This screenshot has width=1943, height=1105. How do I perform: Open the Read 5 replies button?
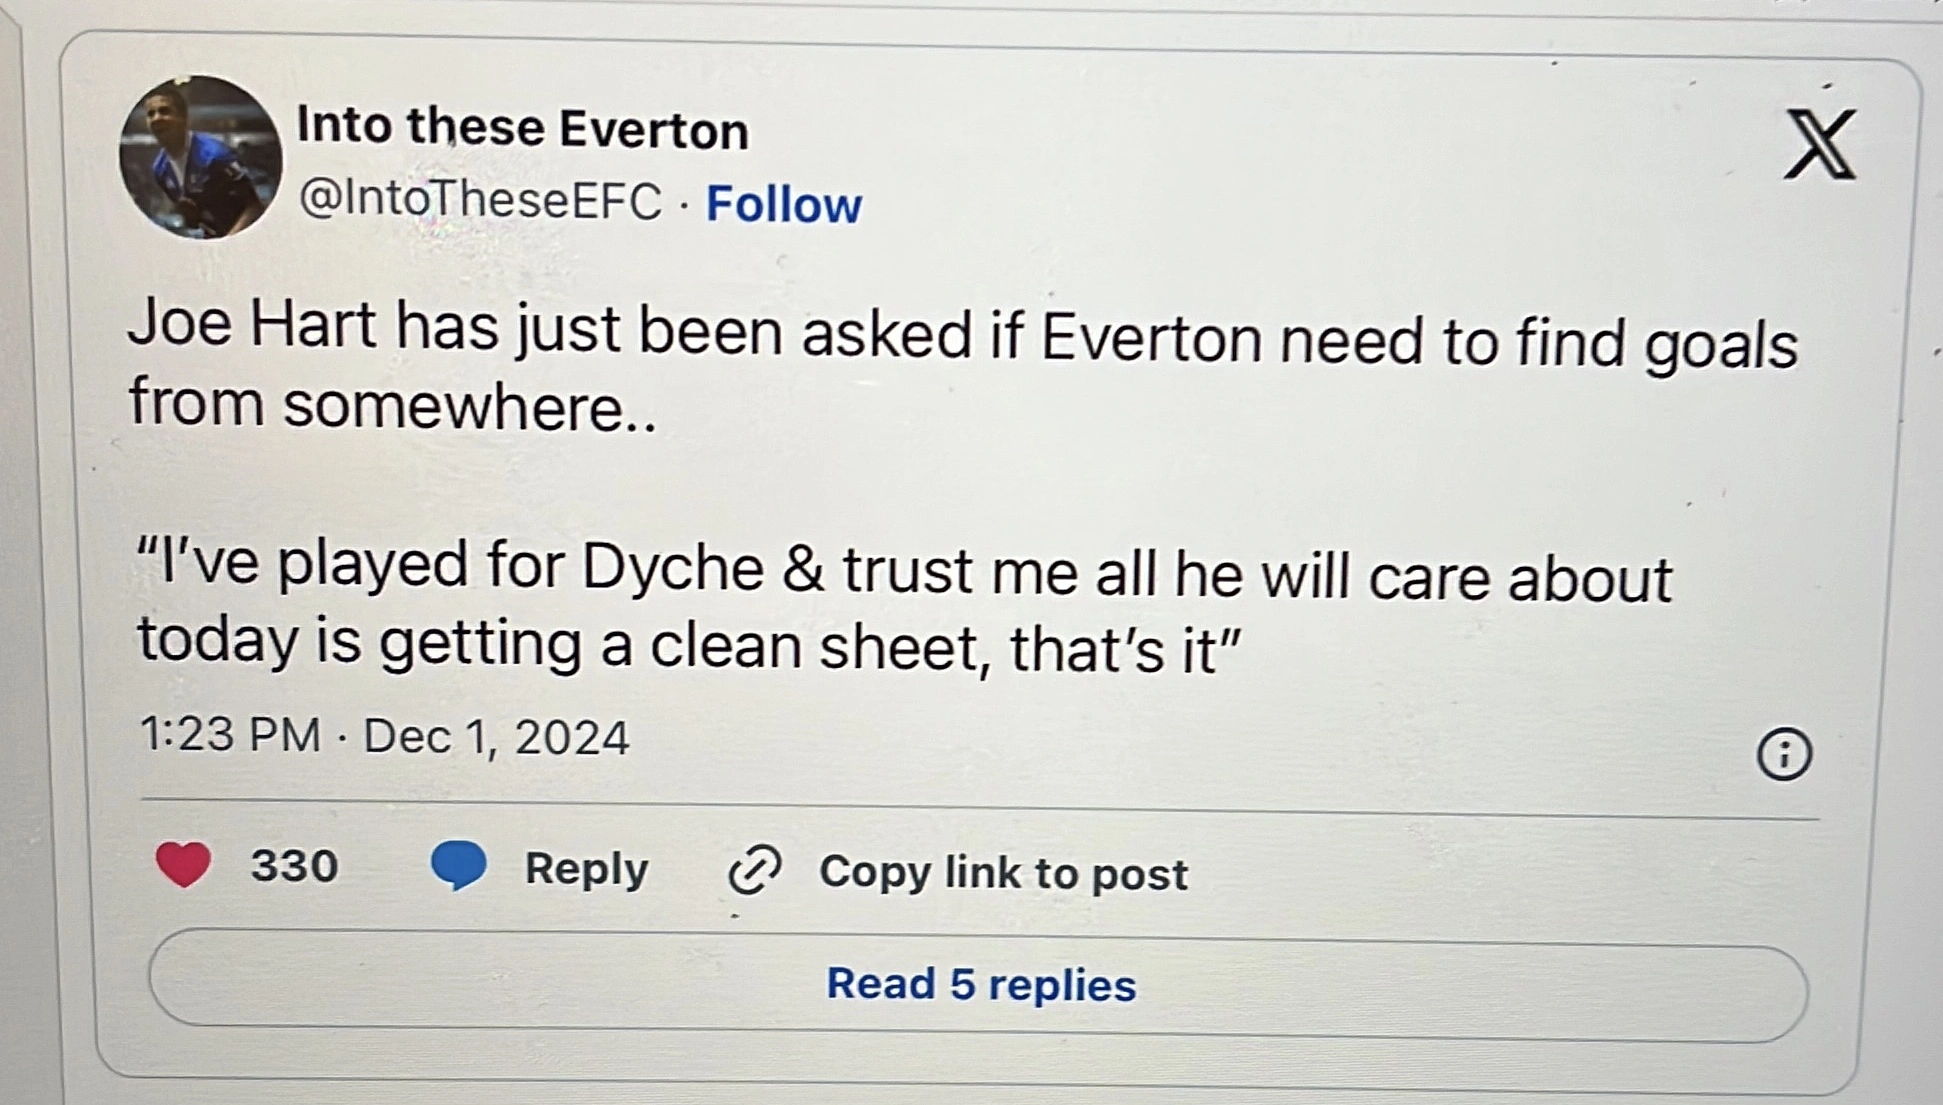click(x=979, y=985)
